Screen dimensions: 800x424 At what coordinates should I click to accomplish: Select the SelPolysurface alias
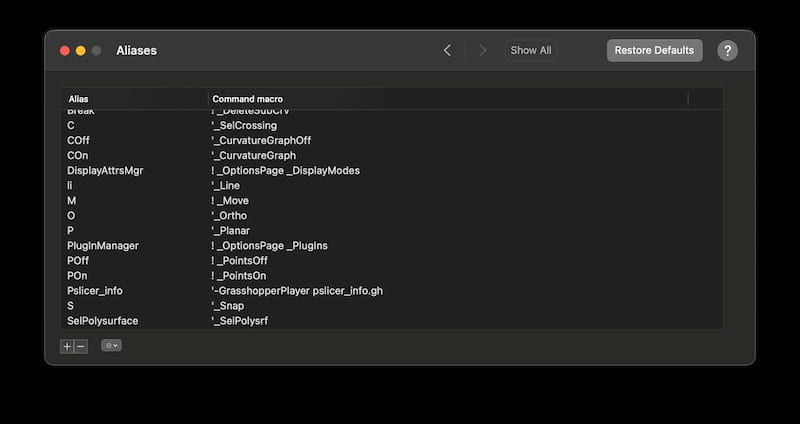click(103, 321)
